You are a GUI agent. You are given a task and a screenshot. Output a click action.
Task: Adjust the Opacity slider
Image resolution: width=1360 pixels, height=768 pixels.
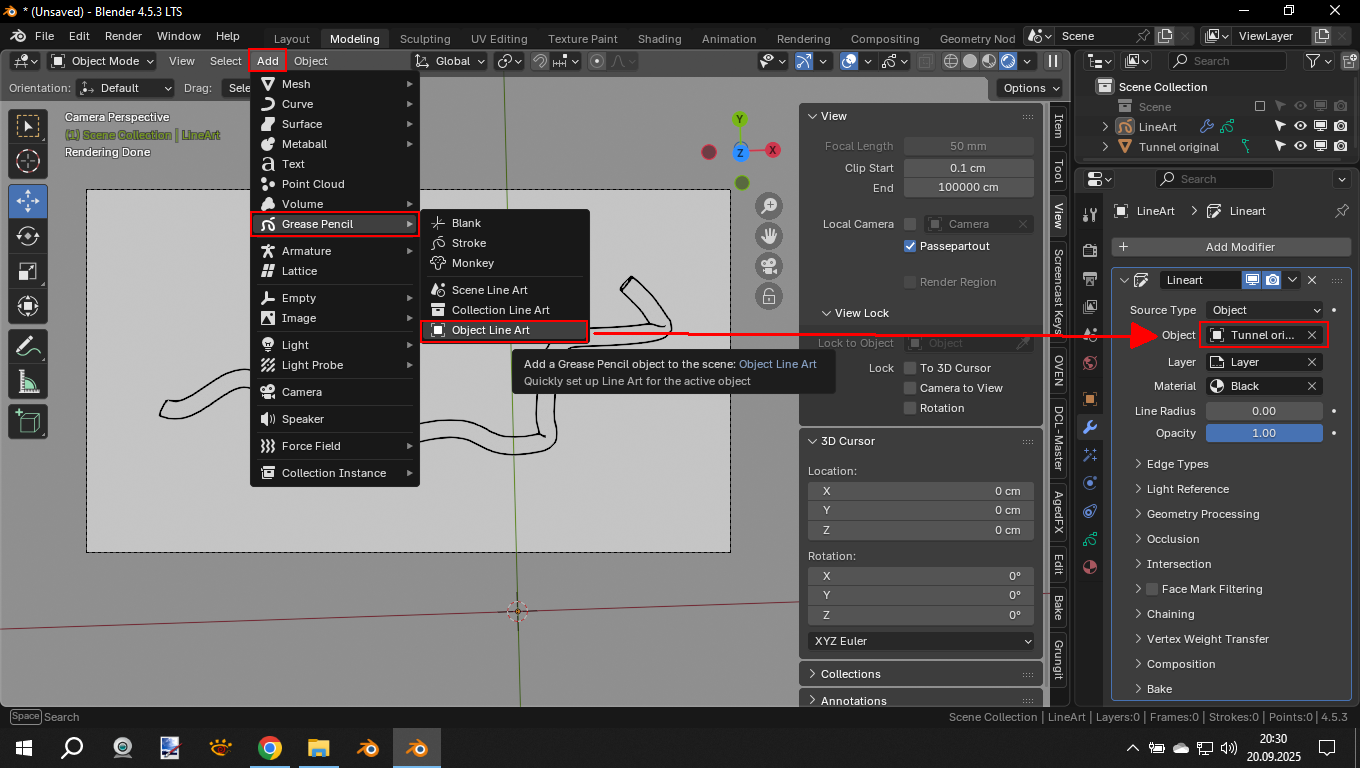tap(1264, 433)
